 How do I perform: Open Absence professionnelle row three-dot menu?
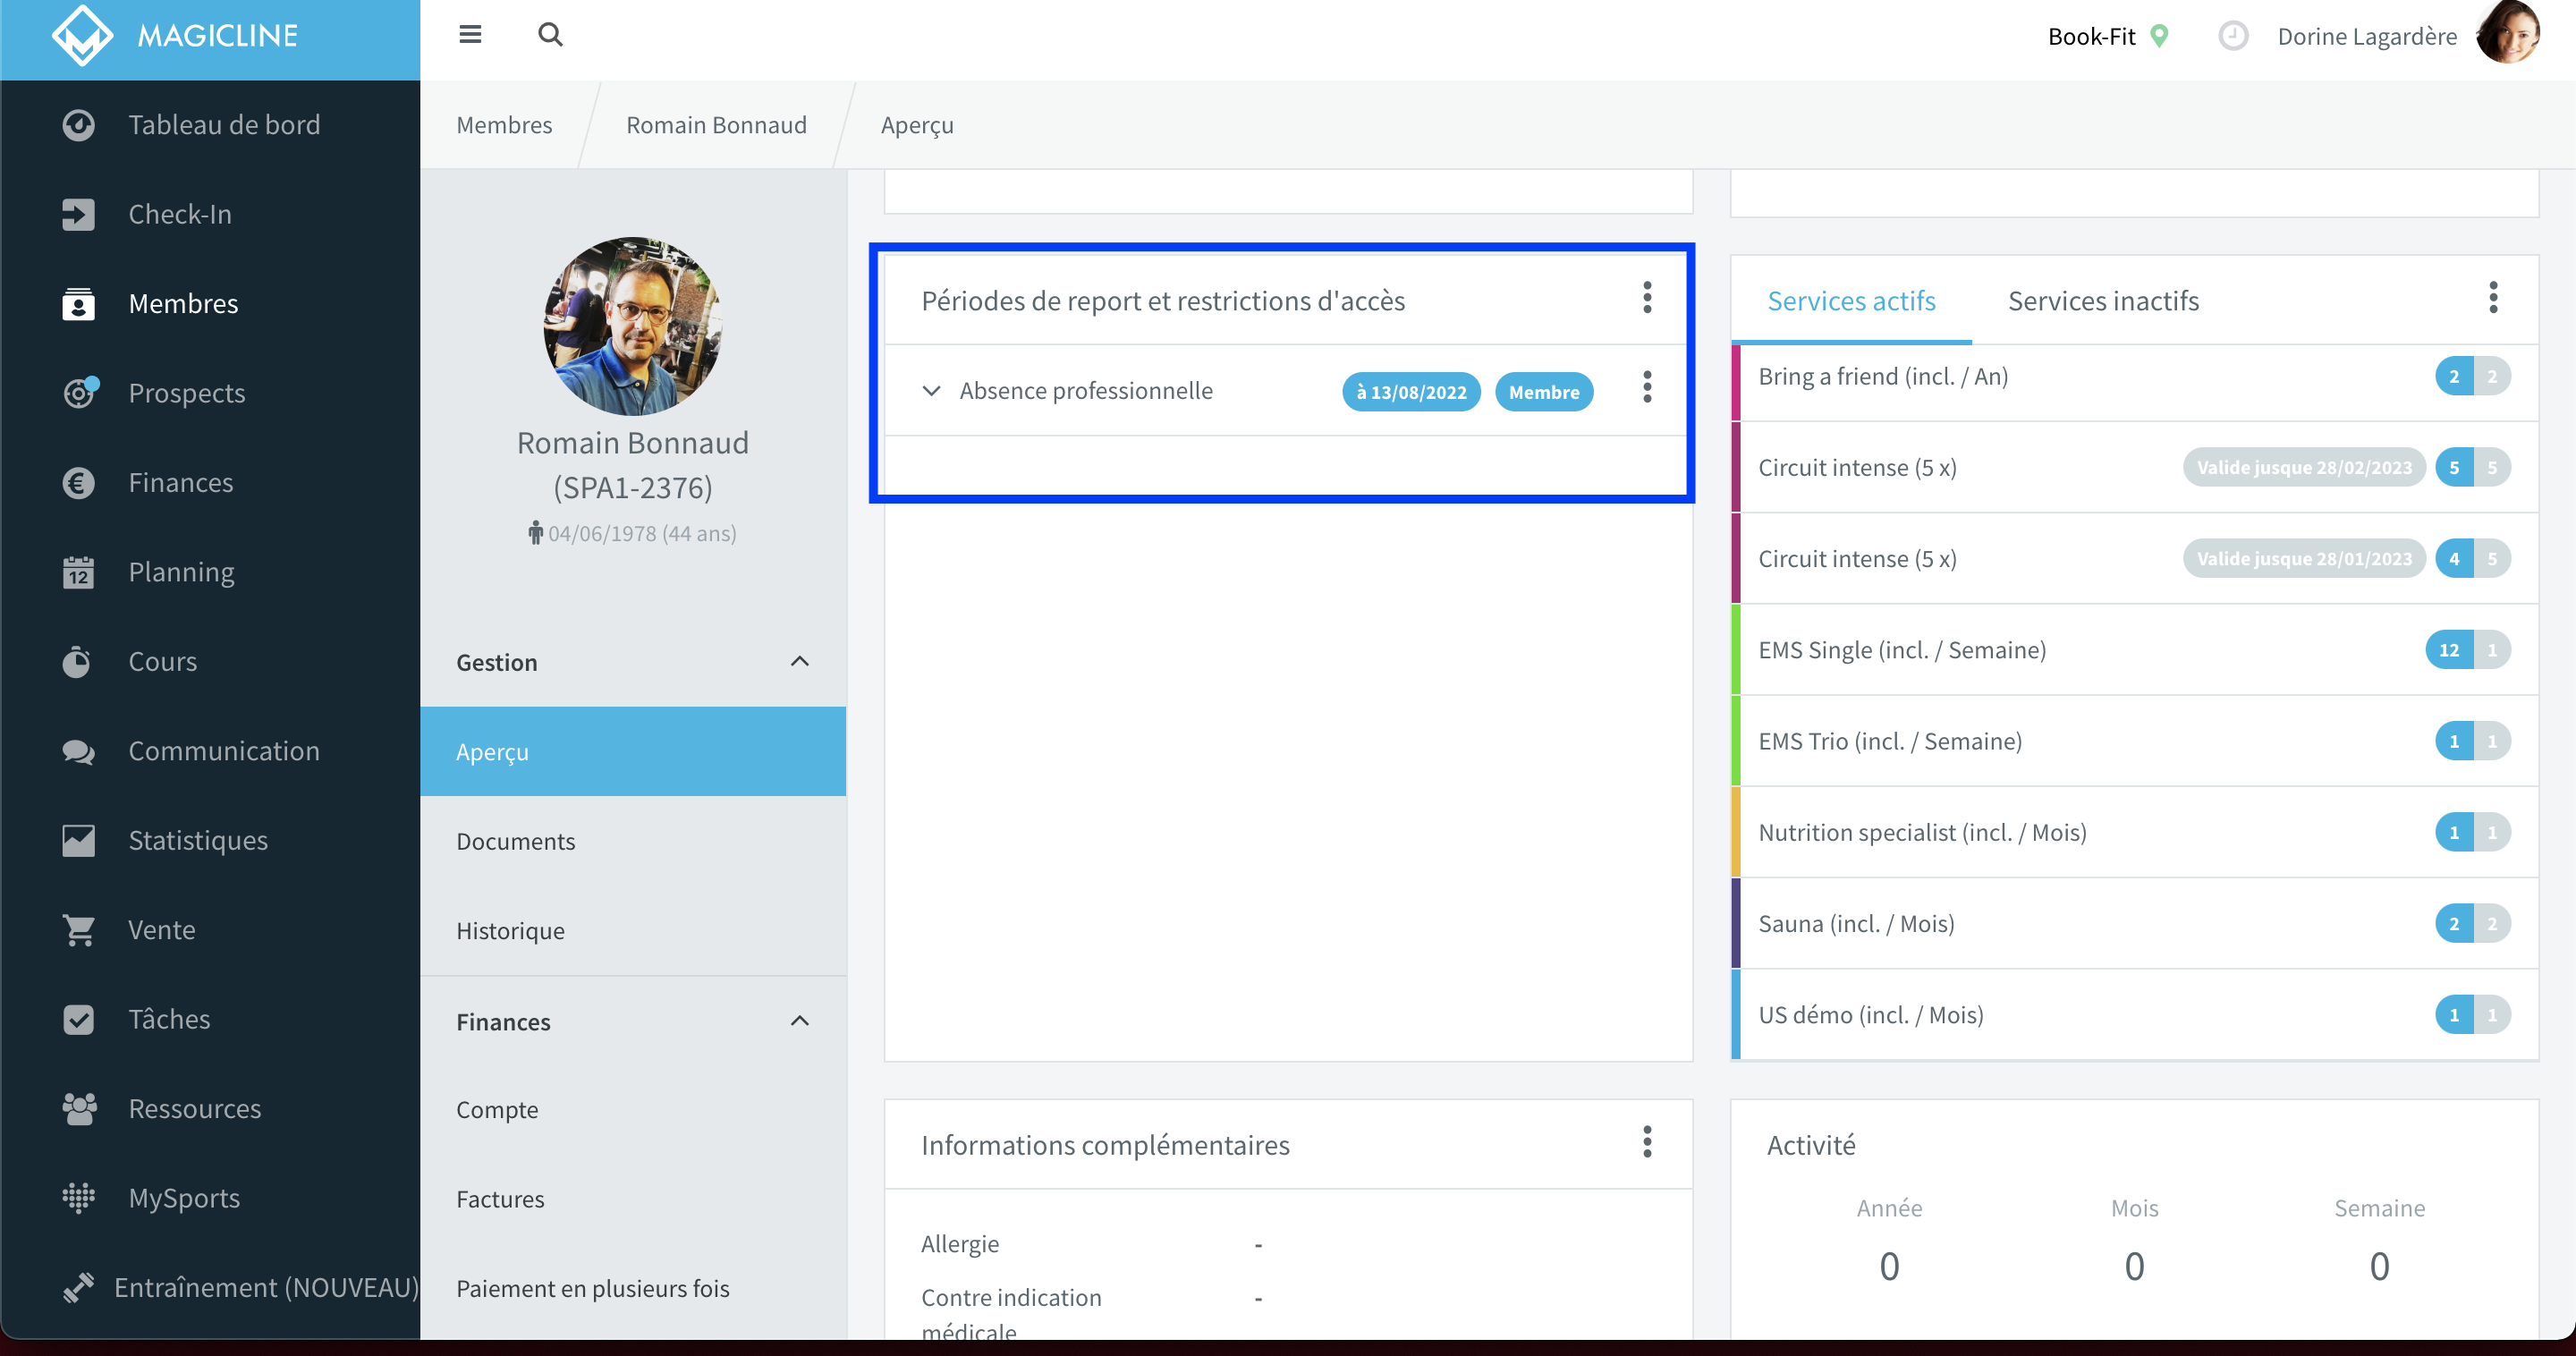pos(1647,387)
